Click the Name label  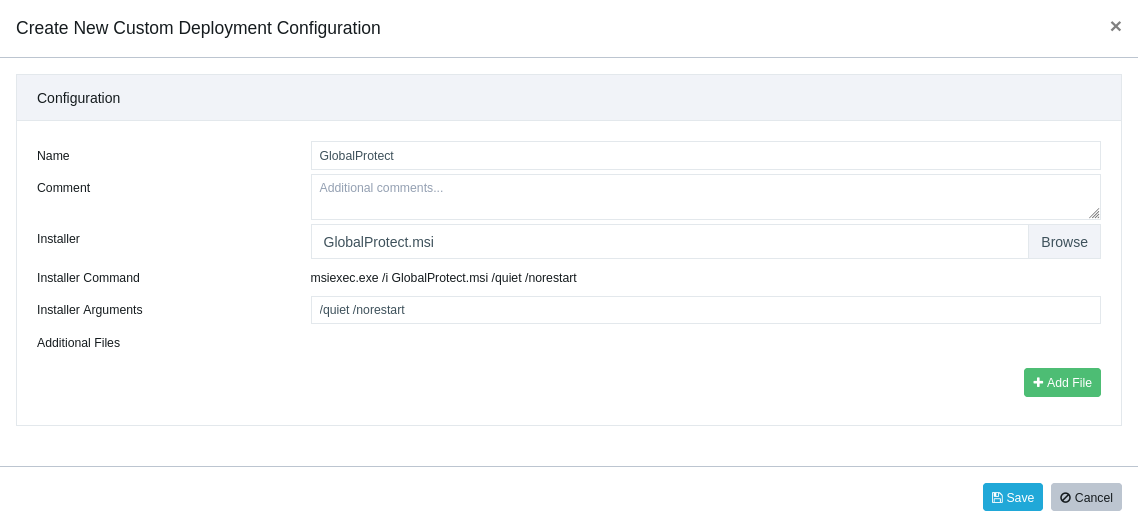click(53, 156)
